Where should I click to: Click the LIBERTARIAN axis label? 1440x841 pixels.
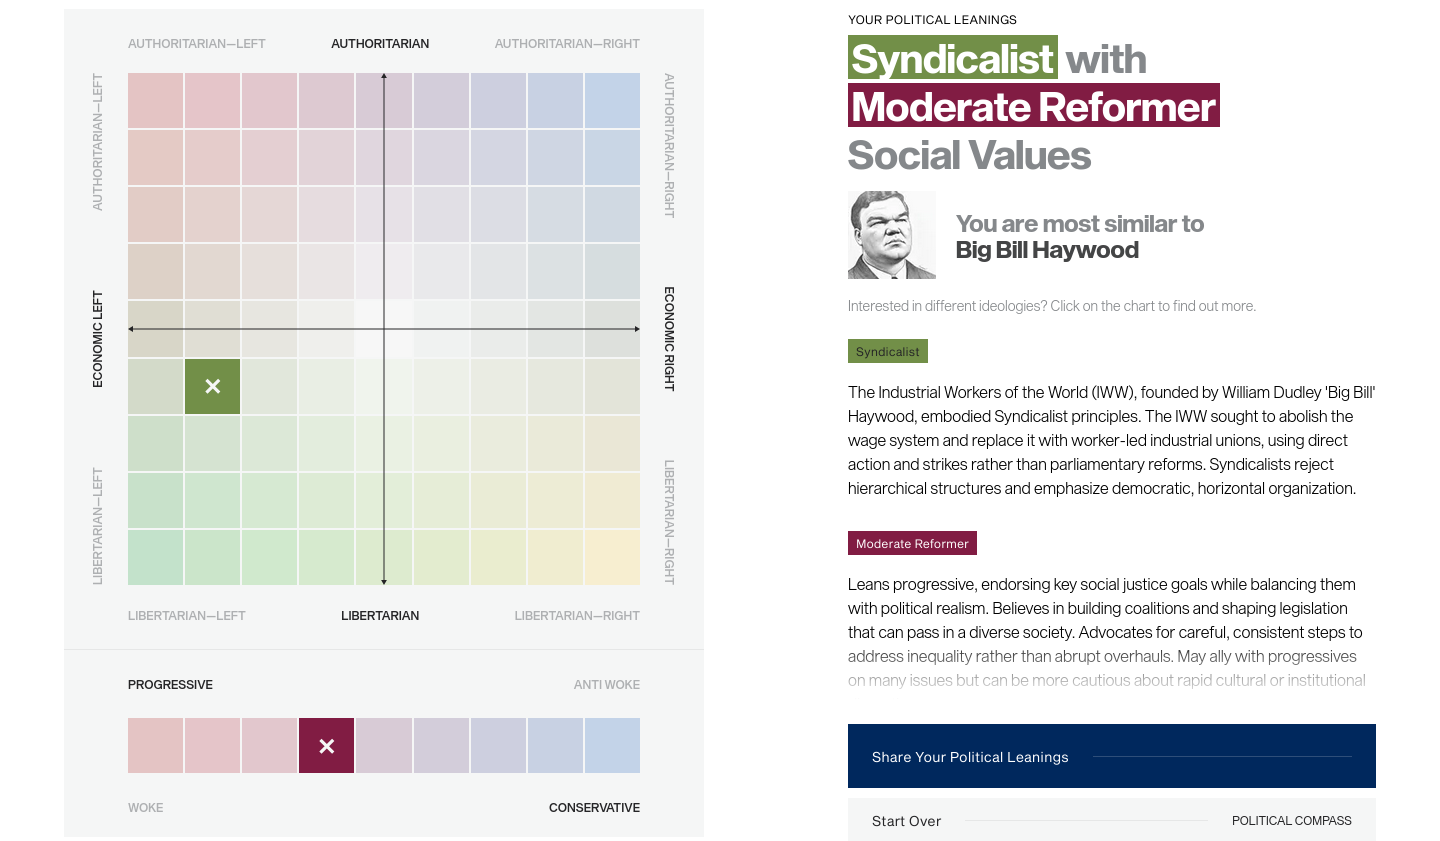pos(380,616)
